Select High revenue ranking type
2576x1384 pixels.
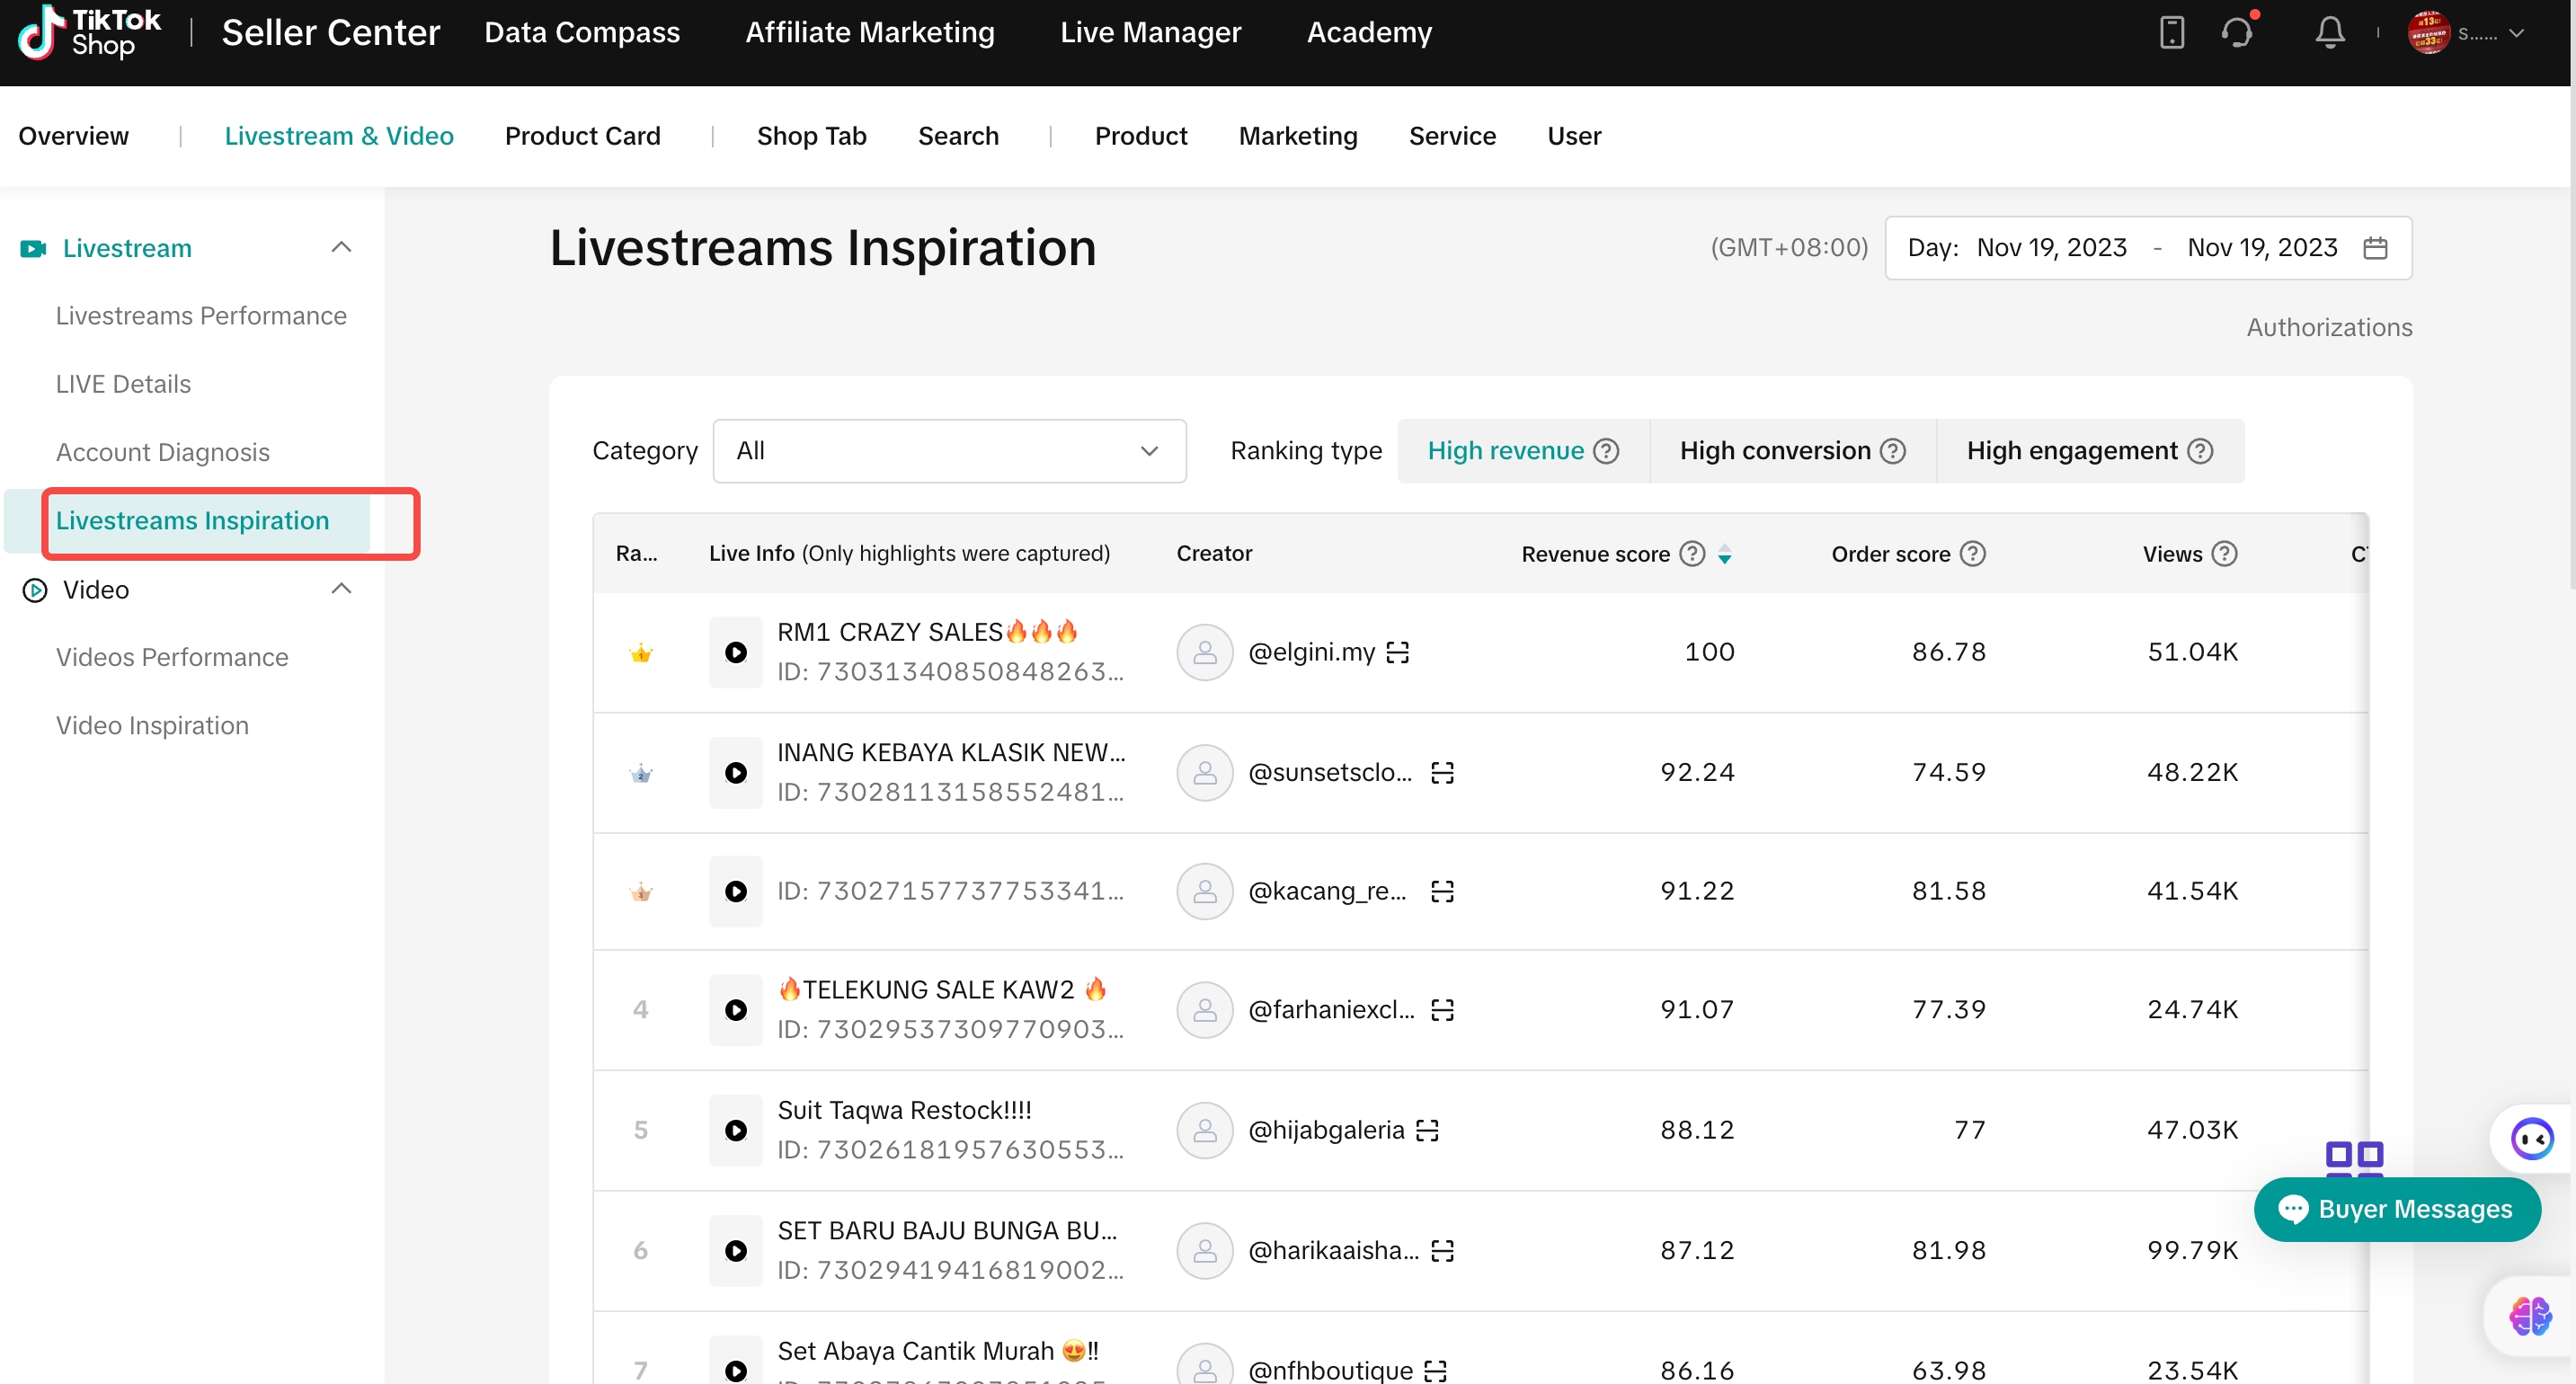coord(1505,451)
